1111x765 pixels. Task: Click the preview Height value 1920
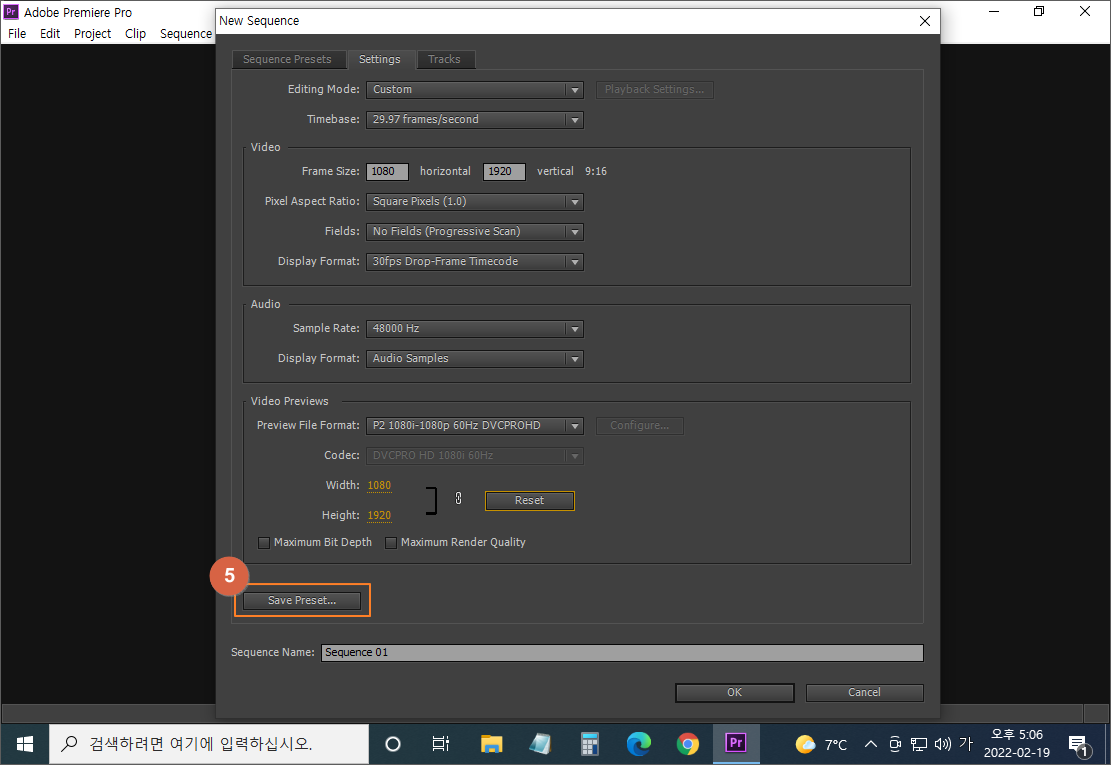pos(379,516)
